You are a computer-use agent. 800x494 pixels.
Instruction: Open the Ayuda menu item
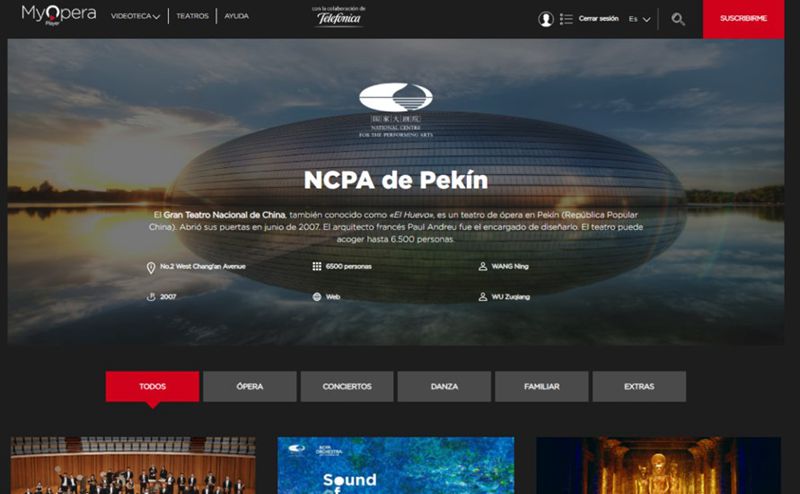pyautogui.click(x=237, y=16)
